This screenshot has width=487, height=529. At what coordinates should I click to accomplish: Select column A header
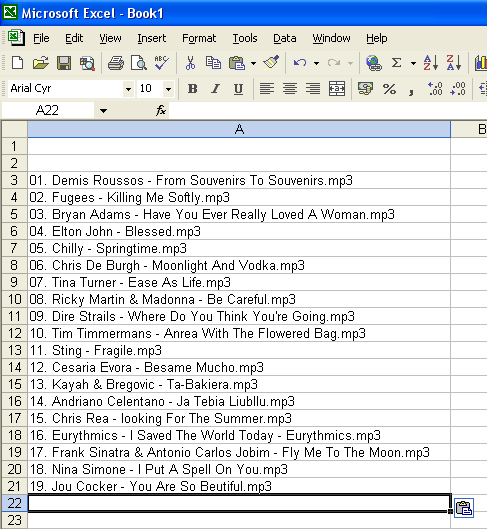pos(239,129)
